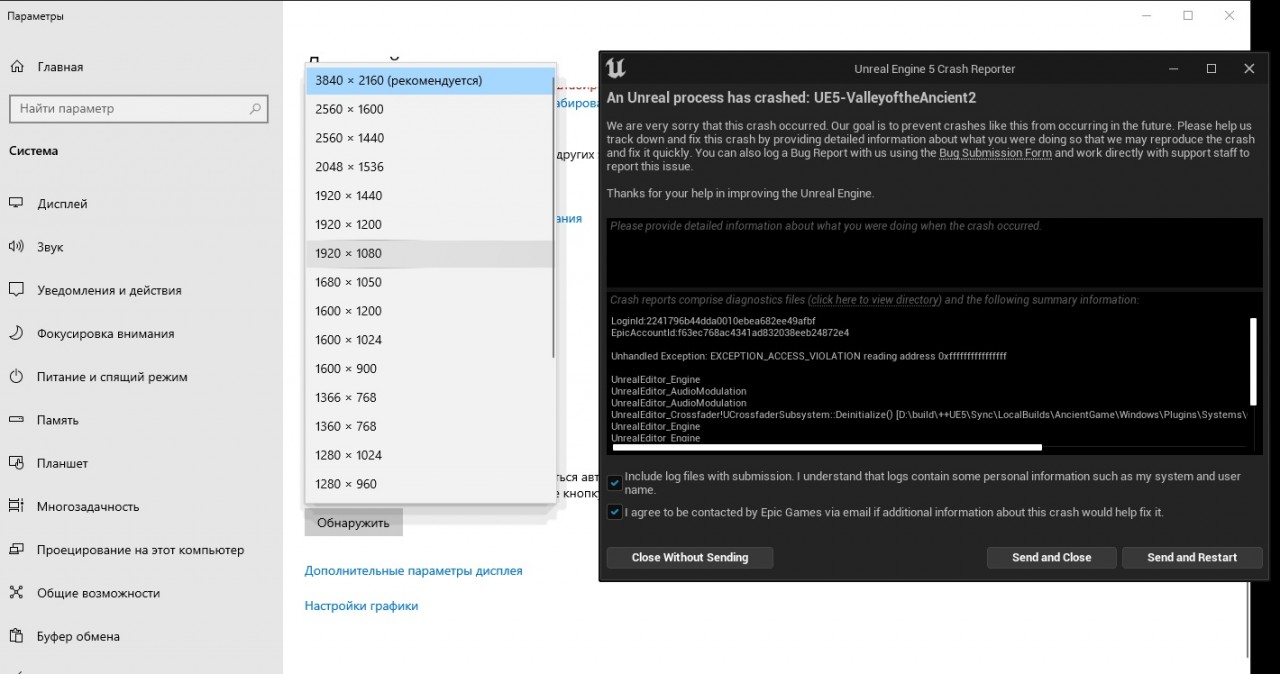This screenshot has width=1280, height=674.
Task: Select the 2048 × 1536 resolution
Action: pos(430,167)
